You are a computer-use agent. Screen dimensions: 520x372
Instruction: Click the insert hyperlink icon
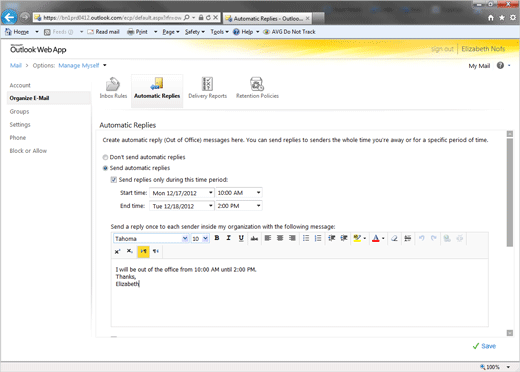tap(447, 238)
